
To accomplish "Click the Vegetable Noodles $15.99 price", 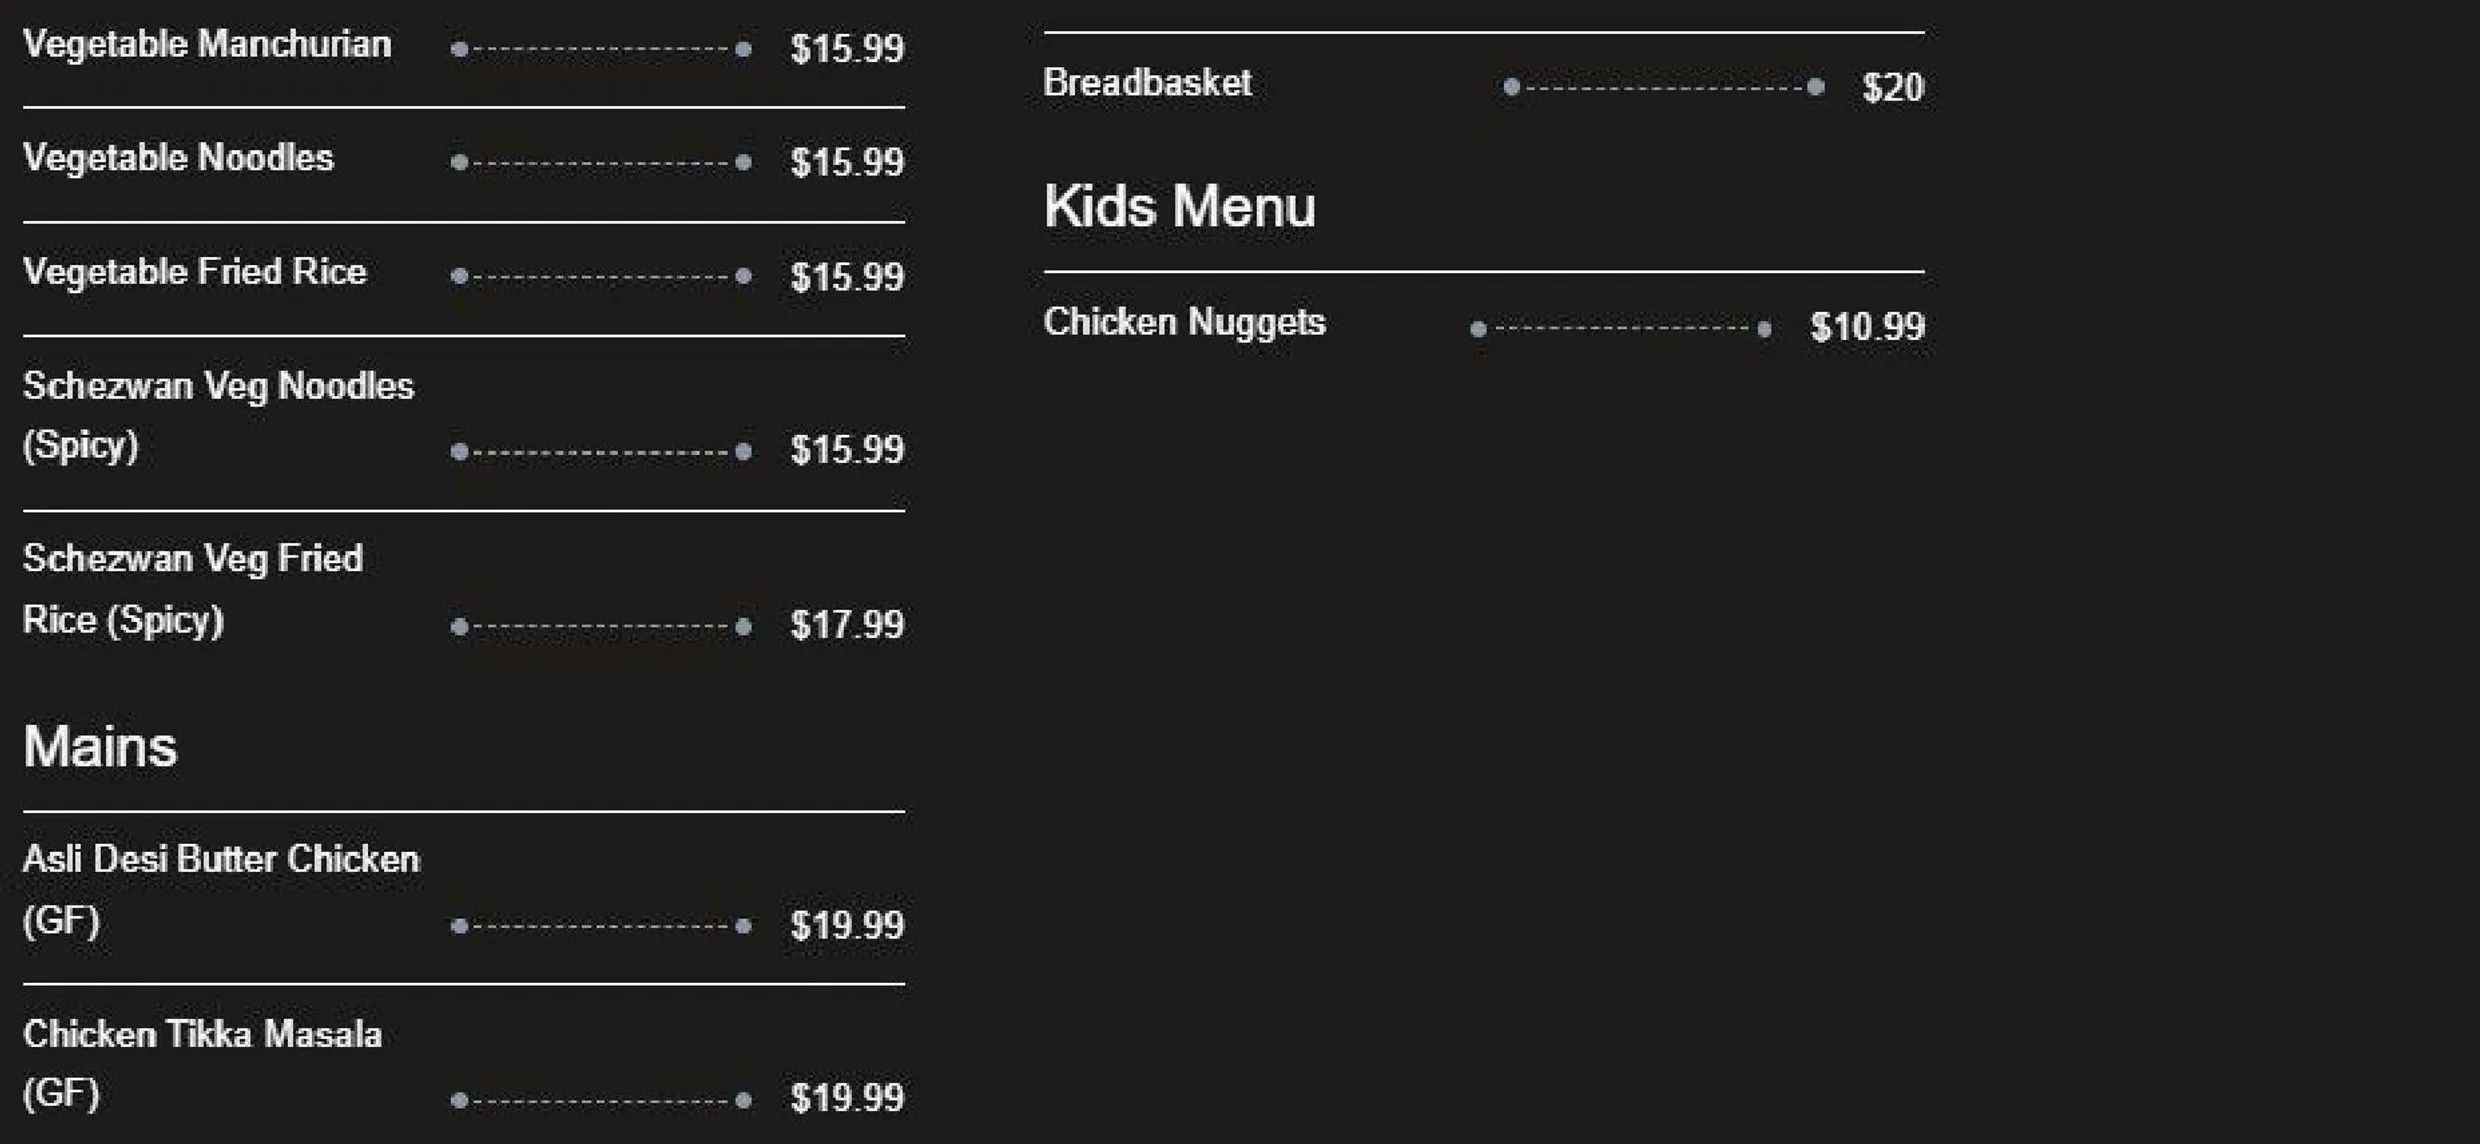I will 847,162.
